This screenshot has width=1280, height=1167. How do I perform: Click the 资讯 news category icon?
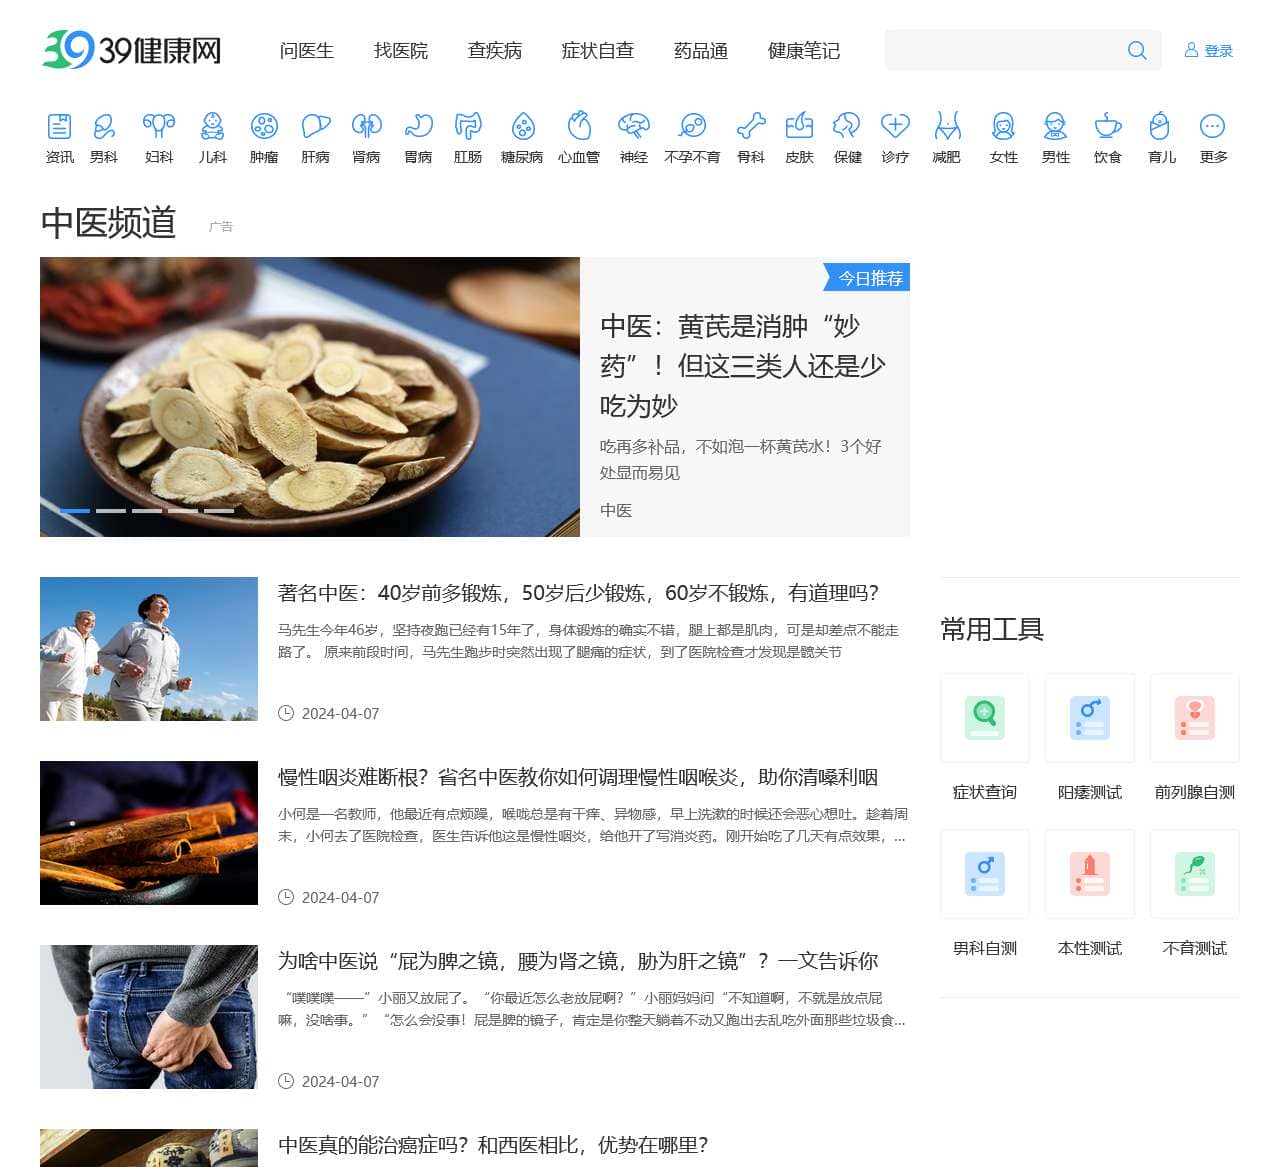pos(59,126)
